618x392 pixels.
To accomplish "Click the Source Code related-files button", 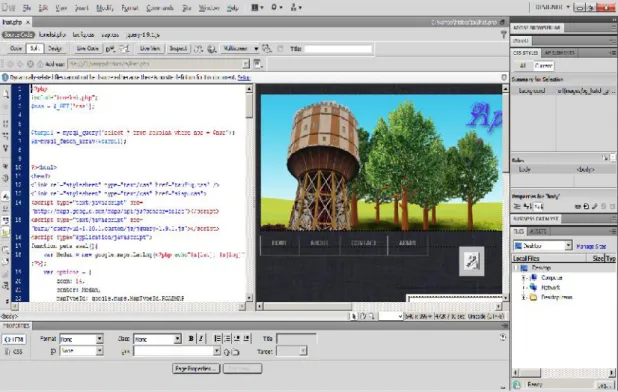I will (18, 35).
